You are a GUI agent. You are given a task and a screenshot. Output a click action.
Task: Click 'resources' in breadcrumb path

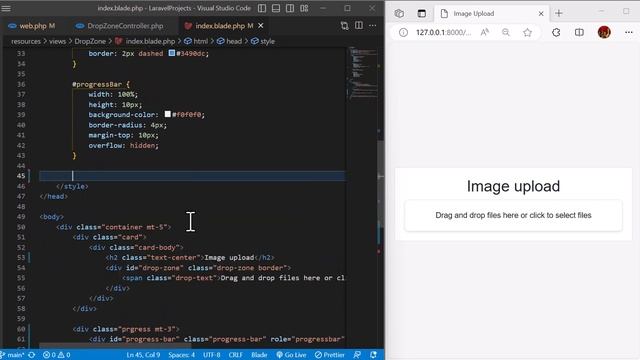click(26, 41)
